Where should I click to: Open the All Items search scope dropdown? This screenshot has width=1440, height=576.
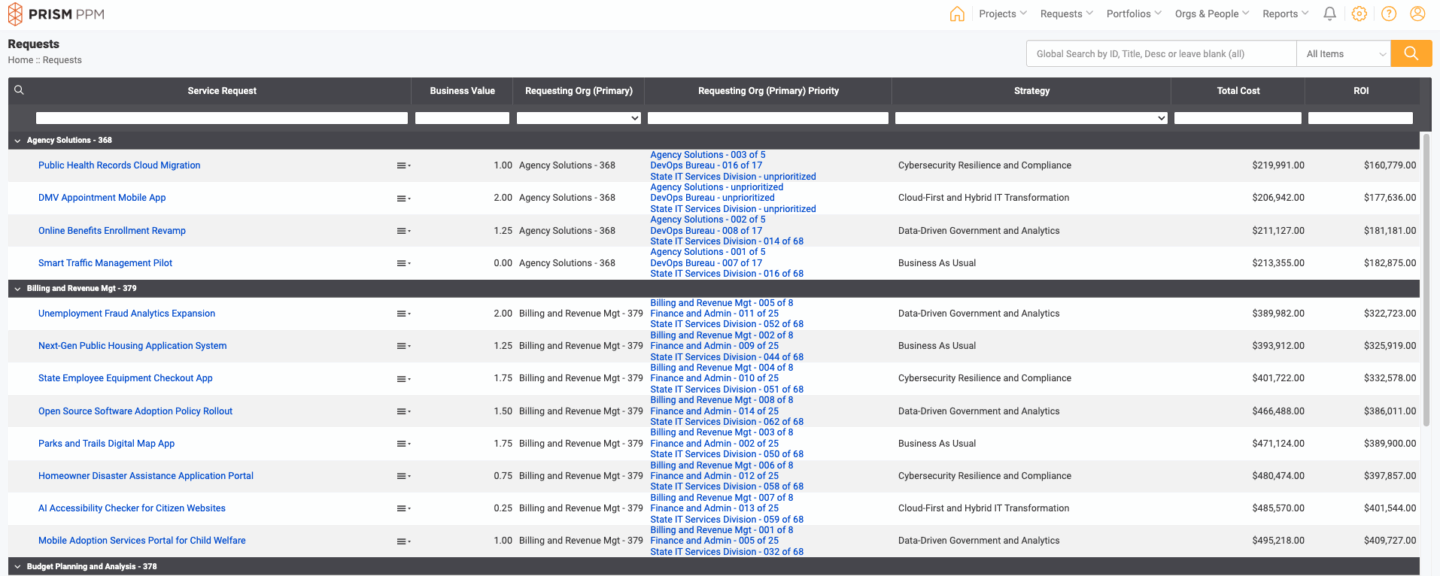pyautogui.click(x=1342, y=54)
